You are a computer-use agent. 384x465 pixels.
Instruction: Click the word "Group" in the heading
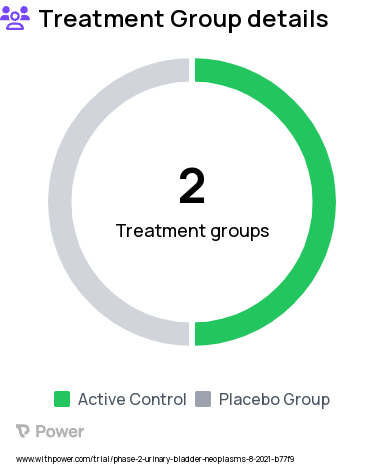pyautogui.click(x=206, y=20)
